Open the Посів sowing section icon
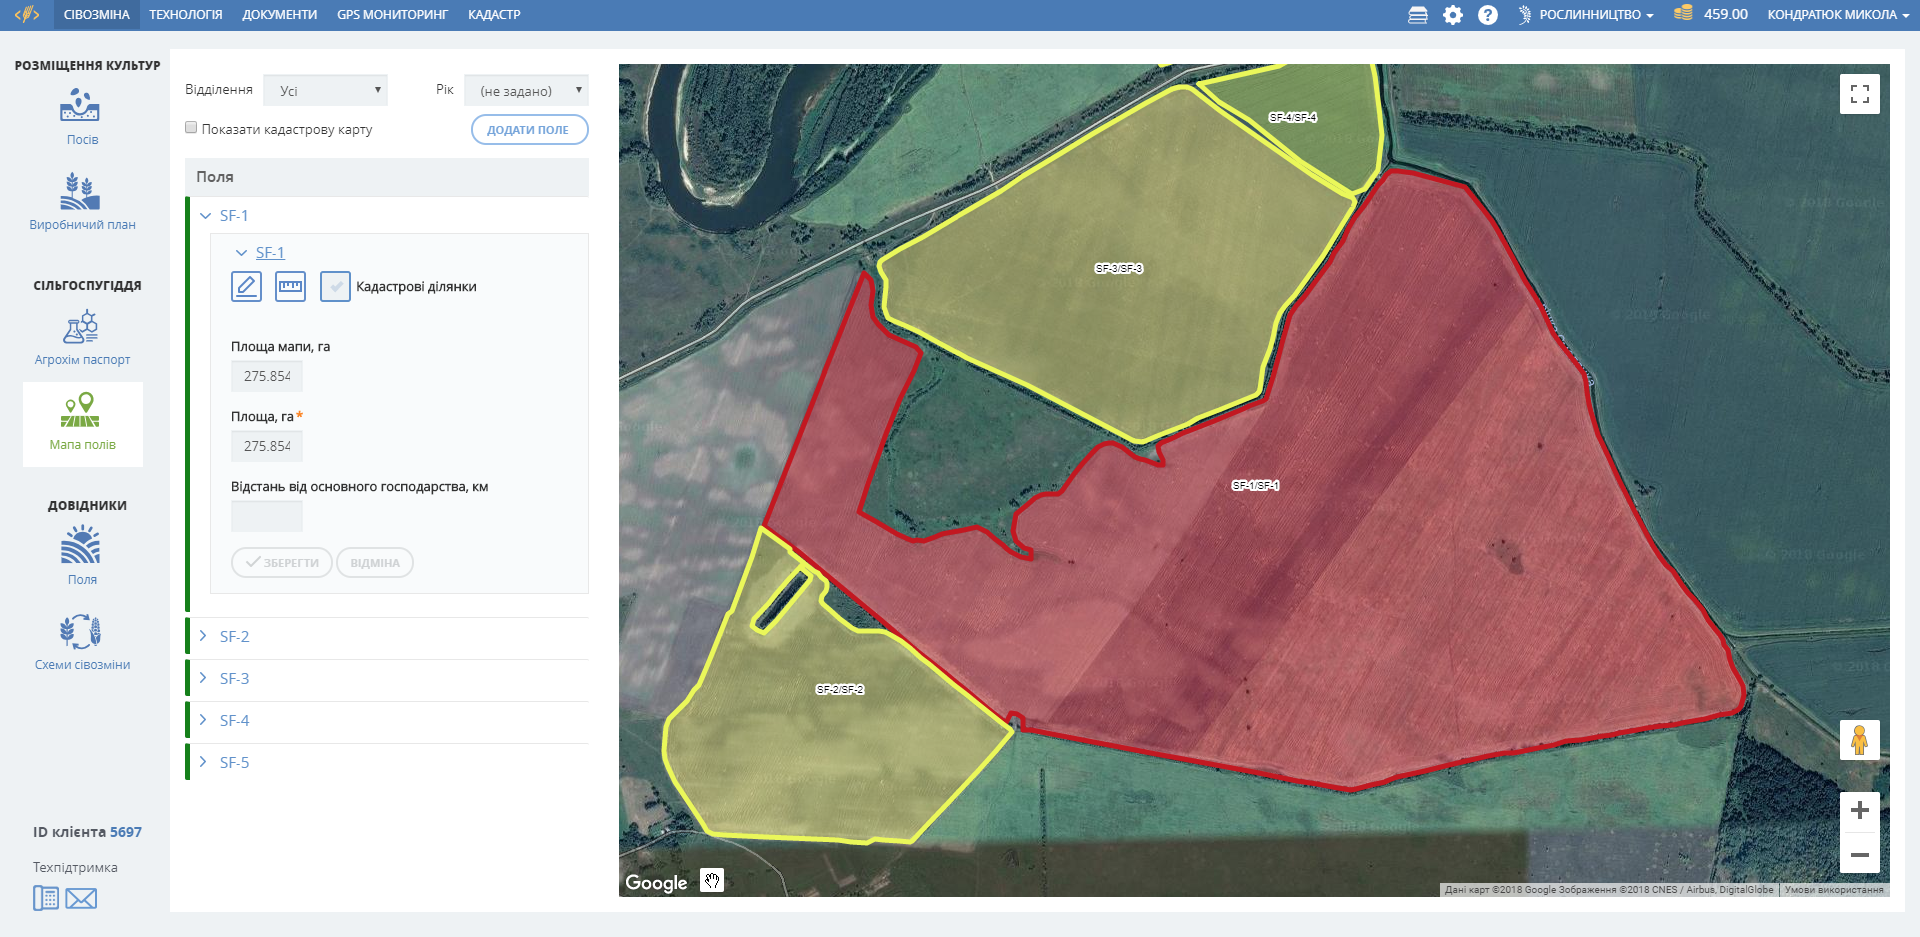Image resolution: width=1920 pixels, height=937 pixels. click(x=80, y=106)
